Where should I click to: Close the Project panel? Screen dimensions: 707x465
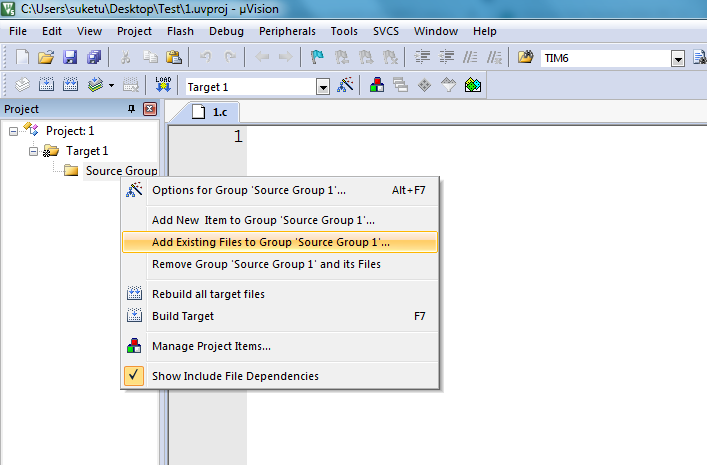(150, 109)
